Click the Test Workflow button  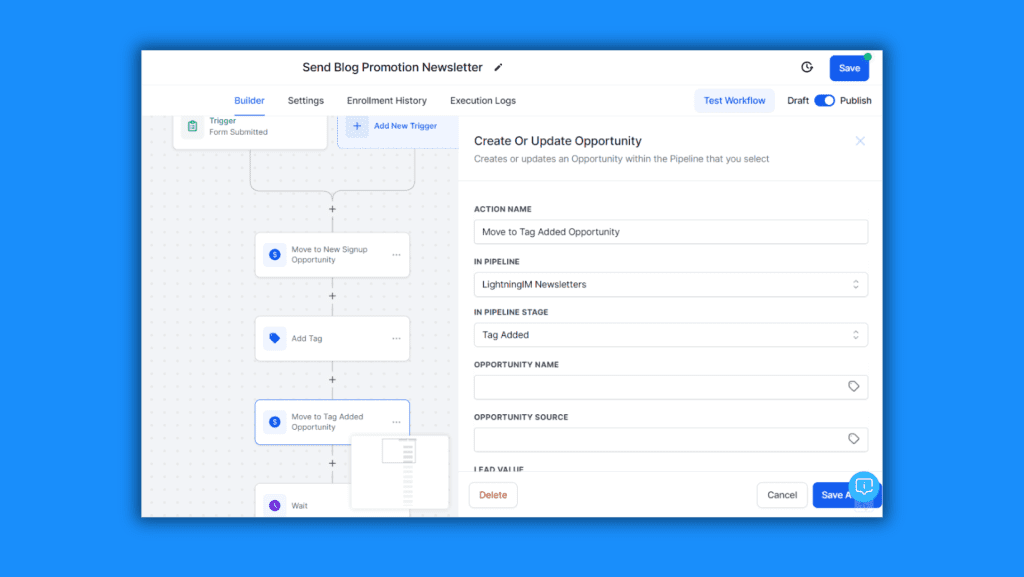pos(734,100)
